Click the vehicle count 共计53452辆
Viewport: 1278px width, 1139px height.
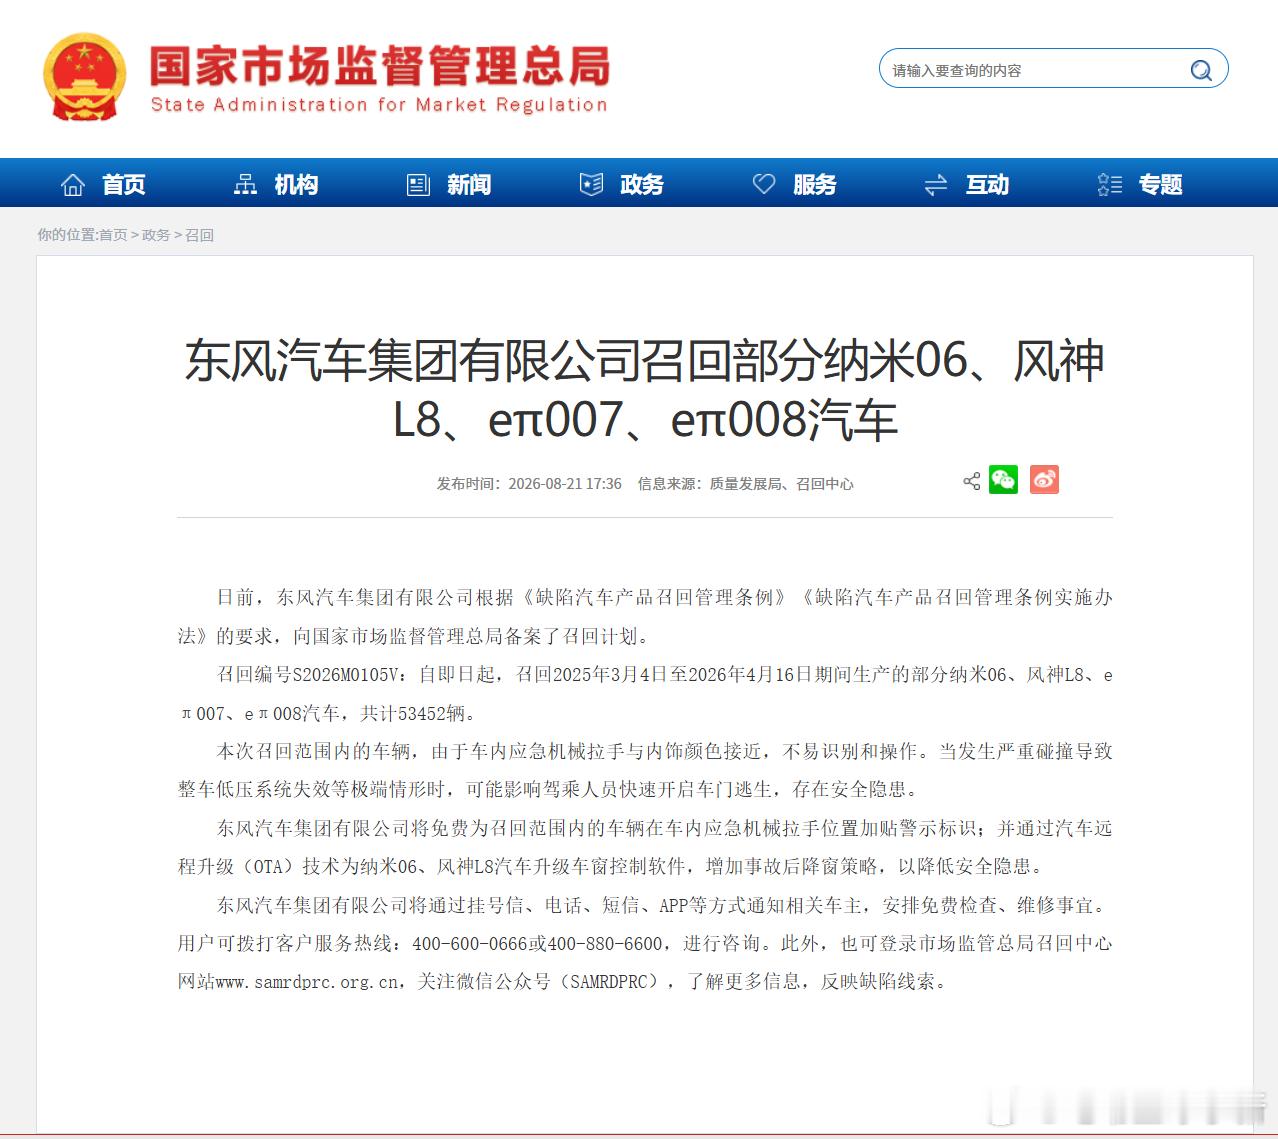413,714
